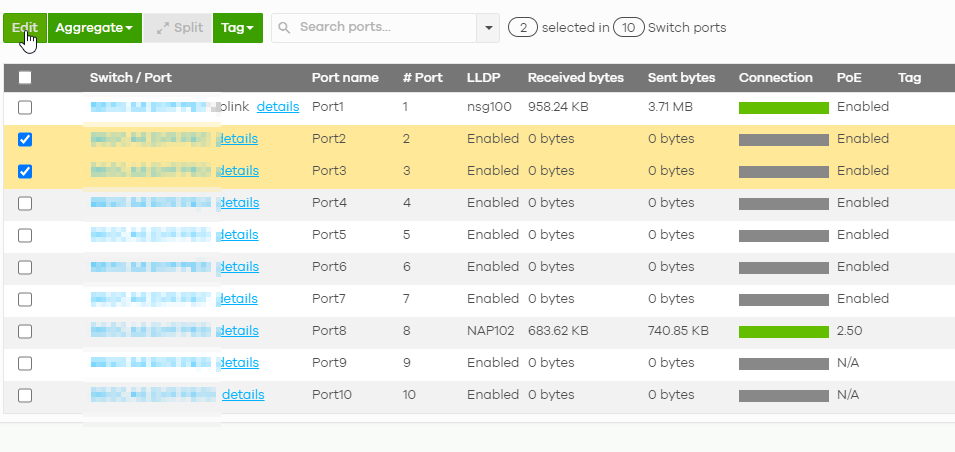Open the Tag dropdown menu
The width and height of the screenshot is (955, 452).
(x=237, y=28)
